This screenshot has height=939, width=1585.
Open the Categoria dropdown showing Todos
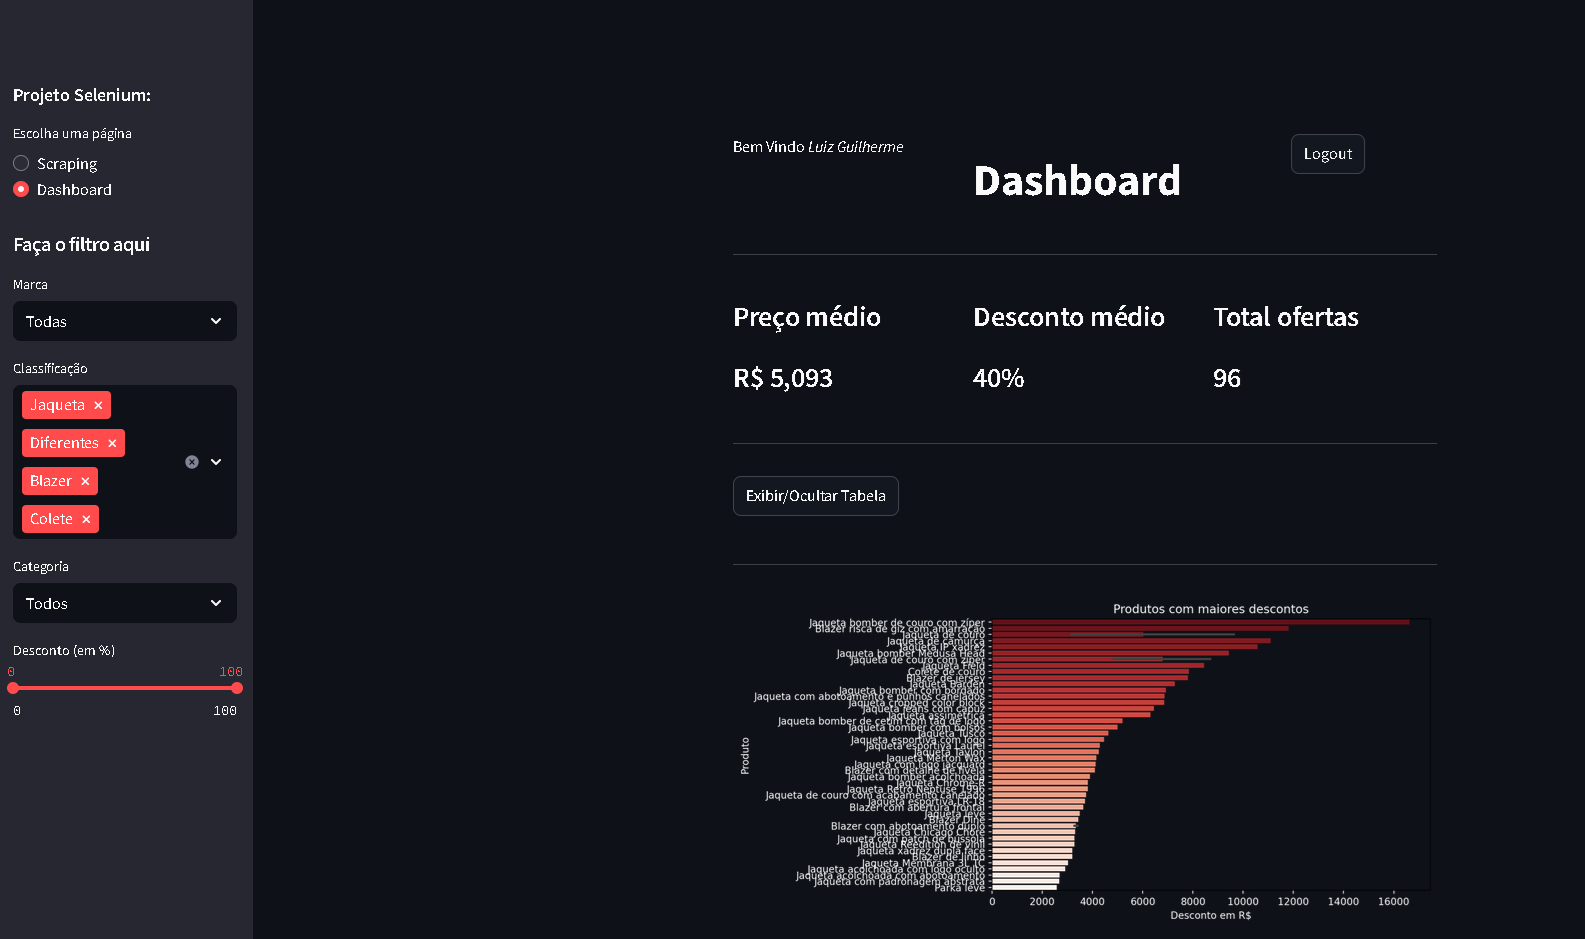(125, 603)
